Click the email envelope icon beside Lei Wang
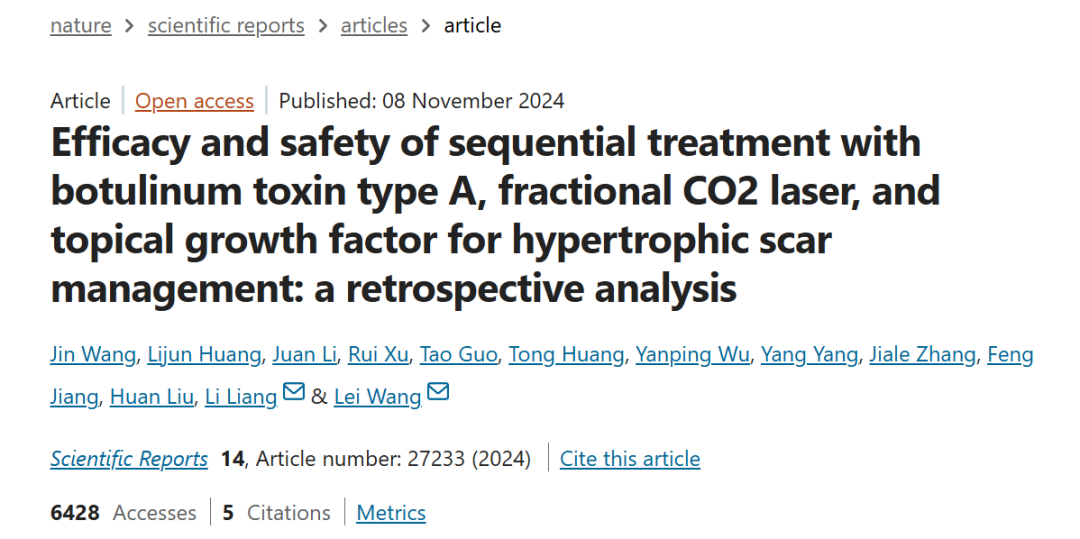 [x=438, y=393]
